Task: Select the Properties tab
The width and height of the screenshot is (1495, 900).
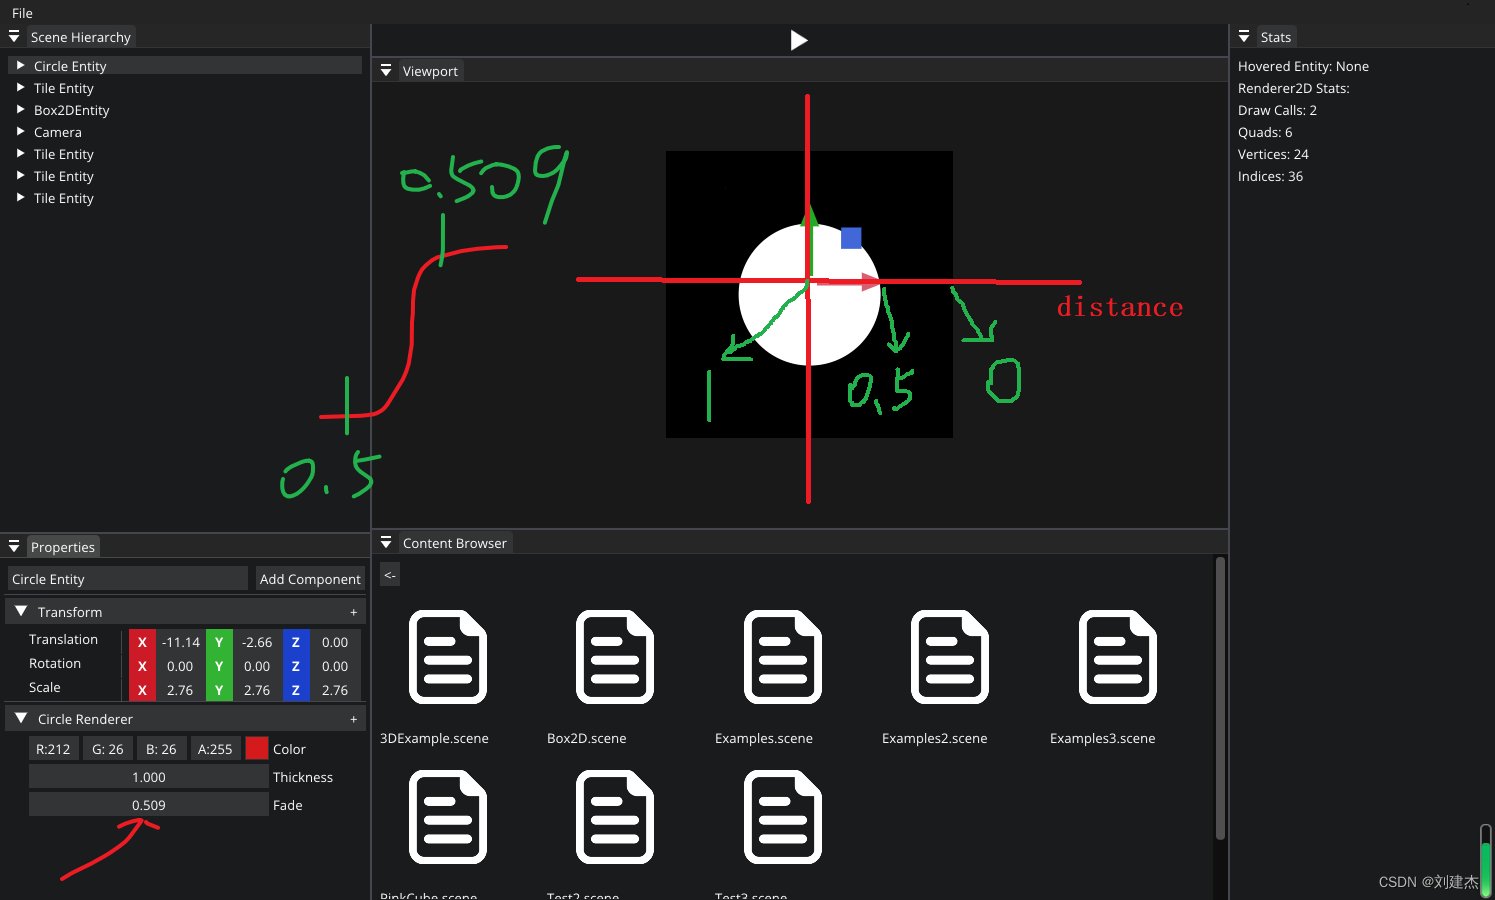Action: point(62,546)
